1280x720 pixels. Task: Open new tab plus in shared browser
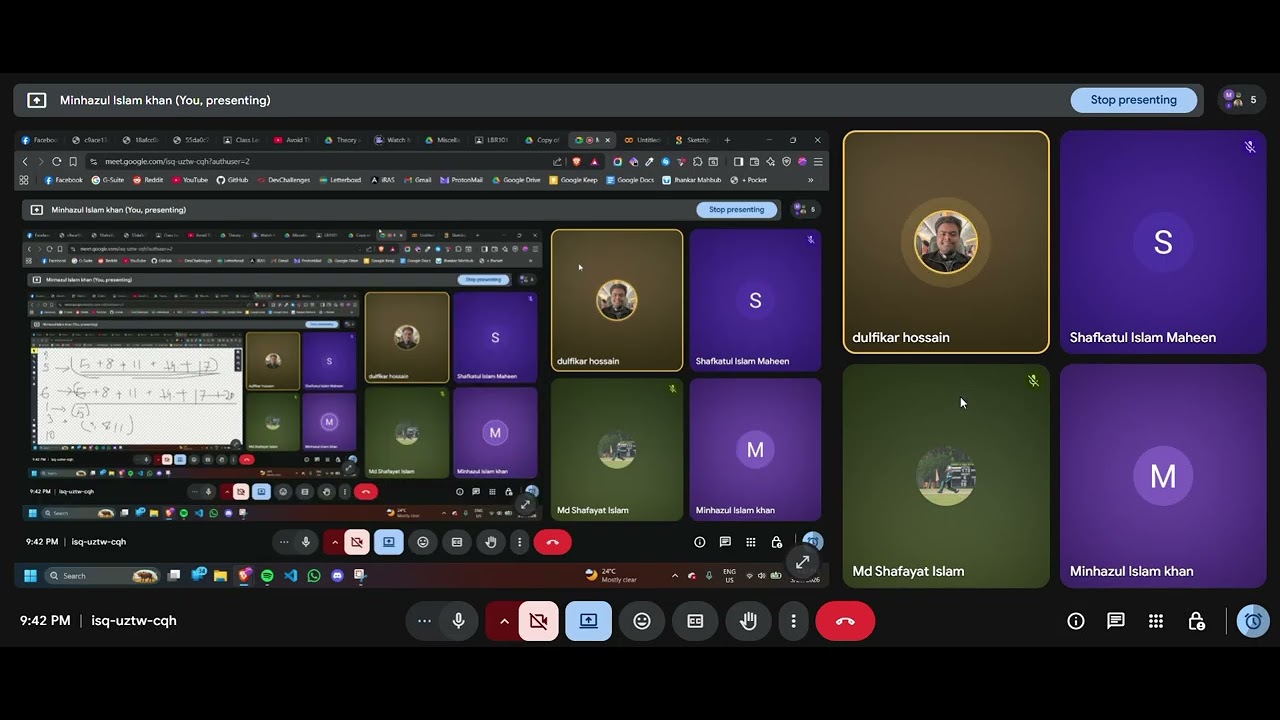[x=727, y=140]
